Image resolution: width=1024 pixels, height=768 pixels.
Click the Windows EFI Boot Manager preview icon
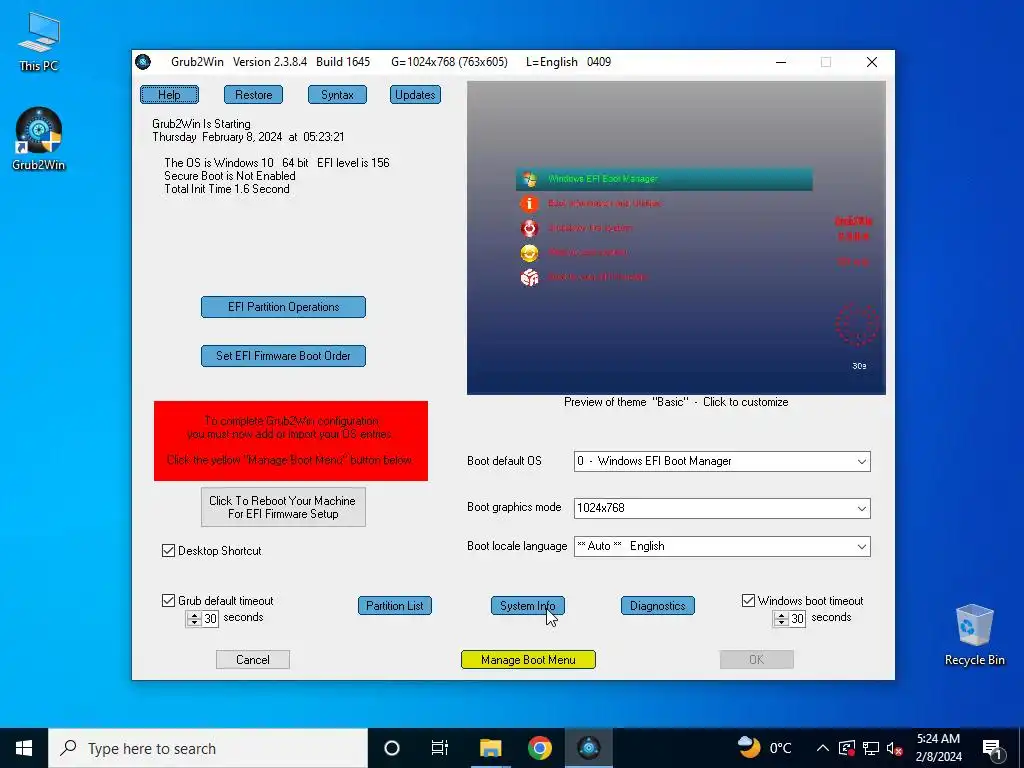coord(530,179)
